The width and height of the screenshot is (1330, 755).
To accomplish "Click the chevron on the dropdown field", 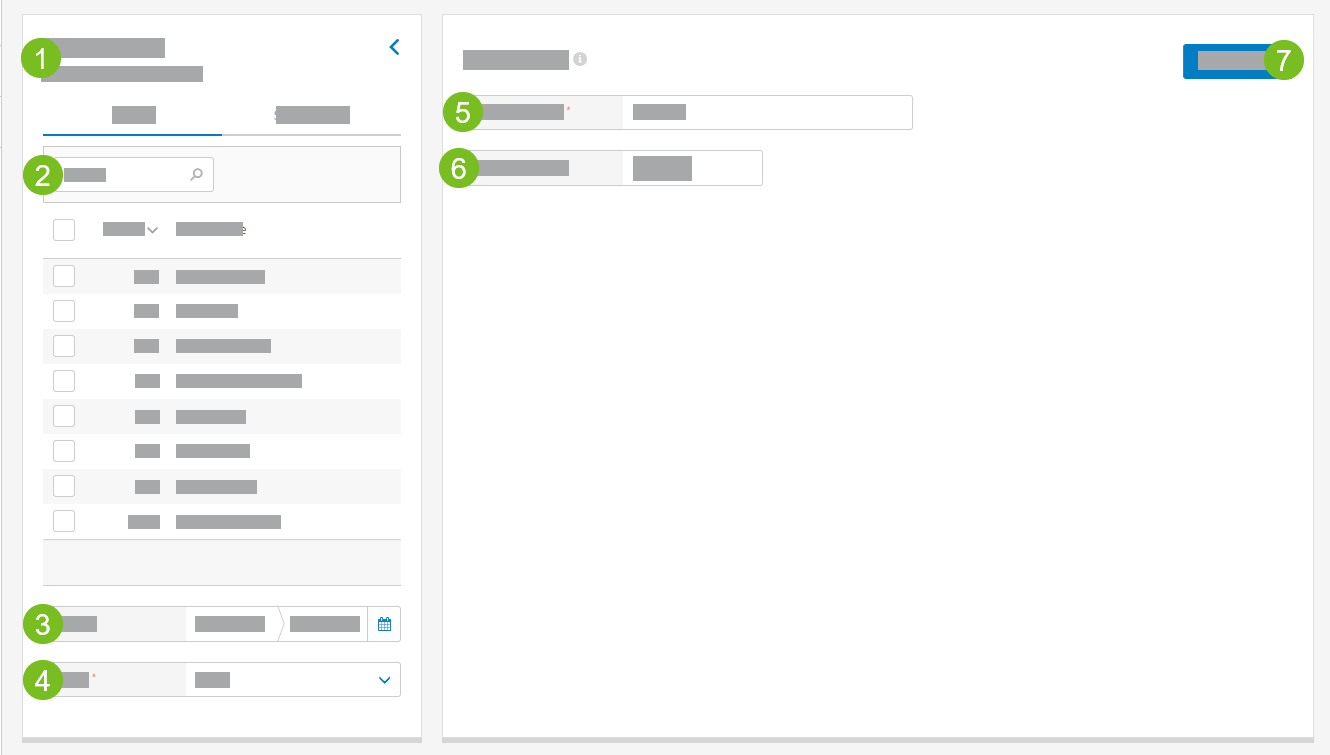I will (383, 679).
